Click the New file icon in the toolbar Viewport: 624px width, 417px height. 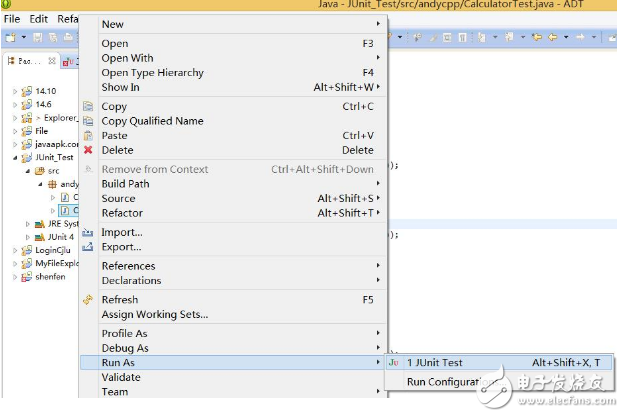10,37
